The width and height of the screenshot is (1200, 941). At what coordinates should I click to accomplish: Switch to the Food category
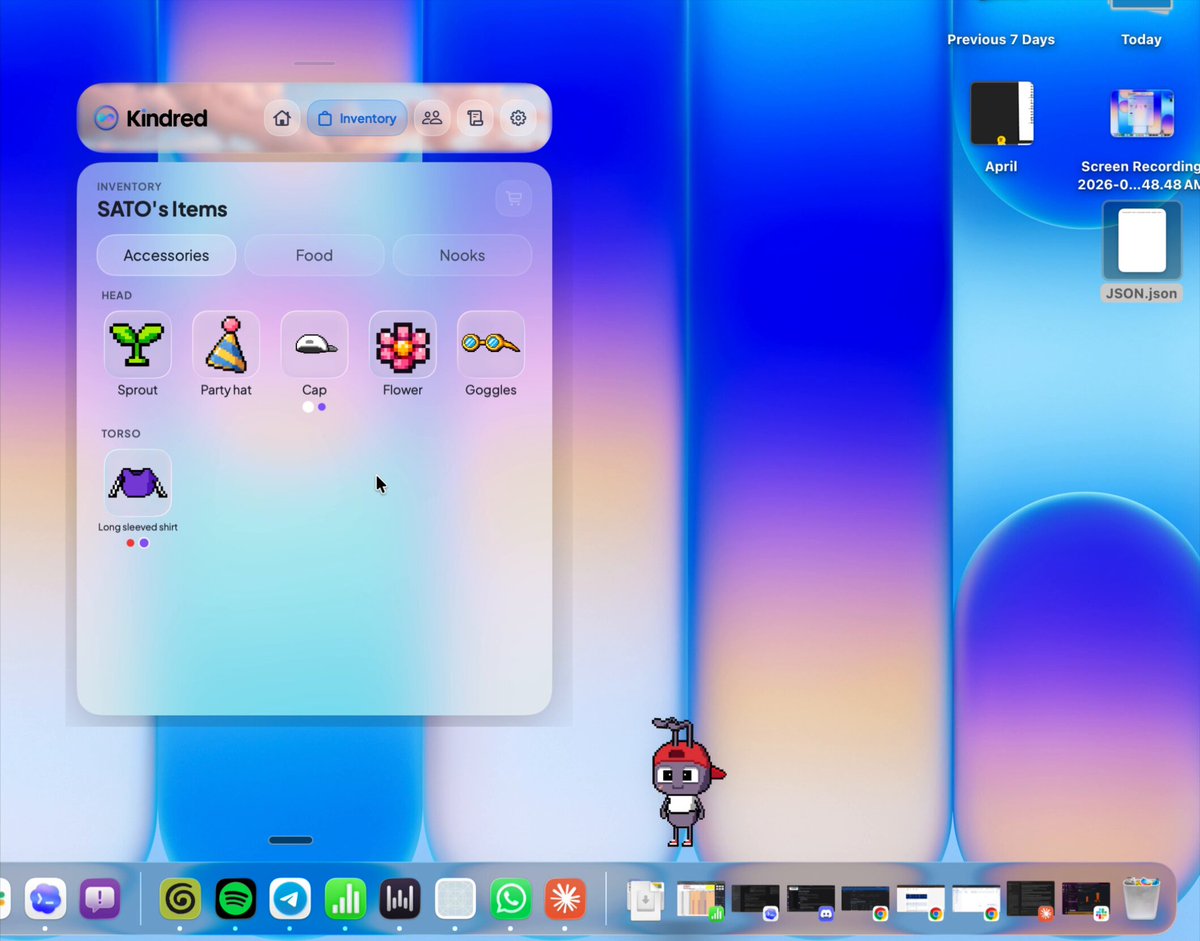[314, 255]
